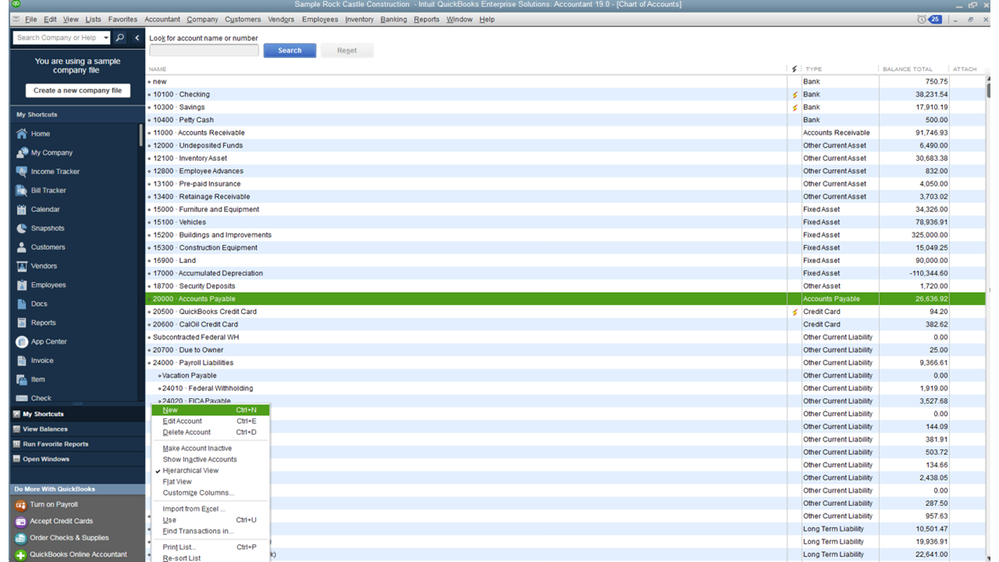Collapse 24000 Payroll Liabilities account
The height and width of the screenshot is (562, 999).
point(150,363)
